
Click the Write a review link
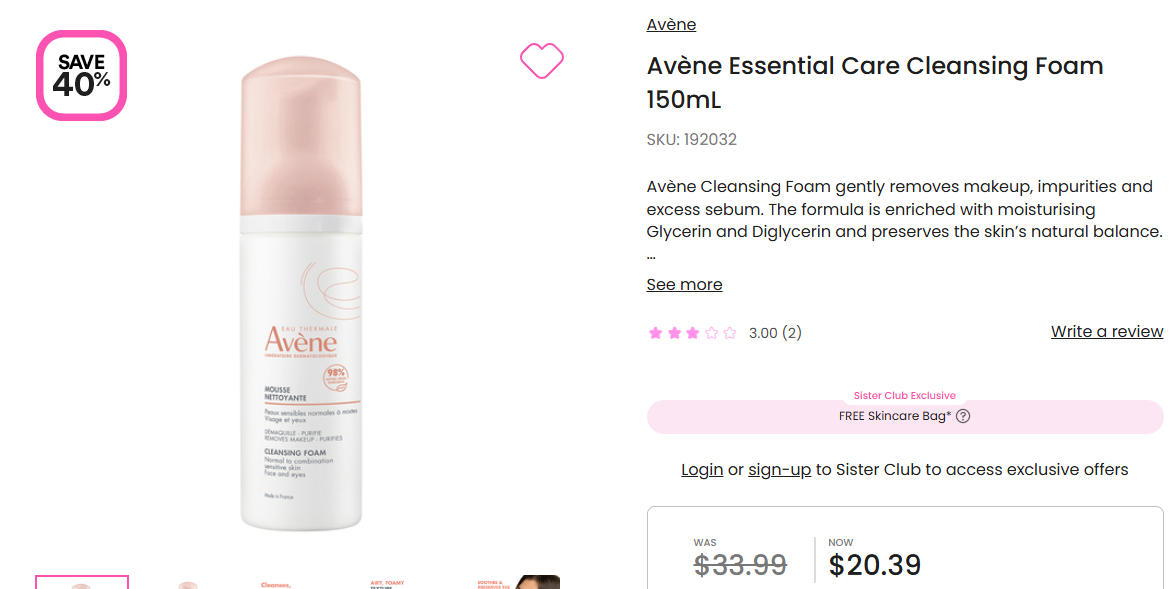coord(1107,332)
